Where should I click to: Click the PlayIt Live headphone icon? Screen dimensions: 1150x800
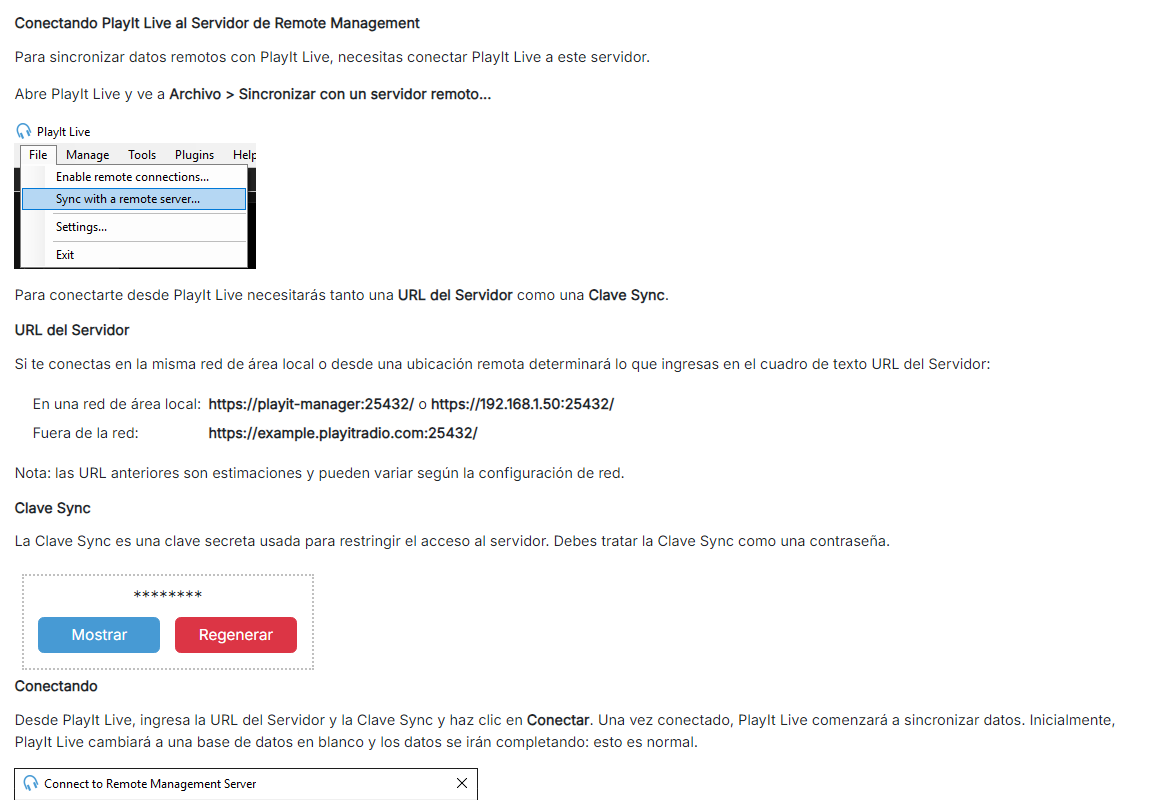pyautogui.click(x=23, y=131)
